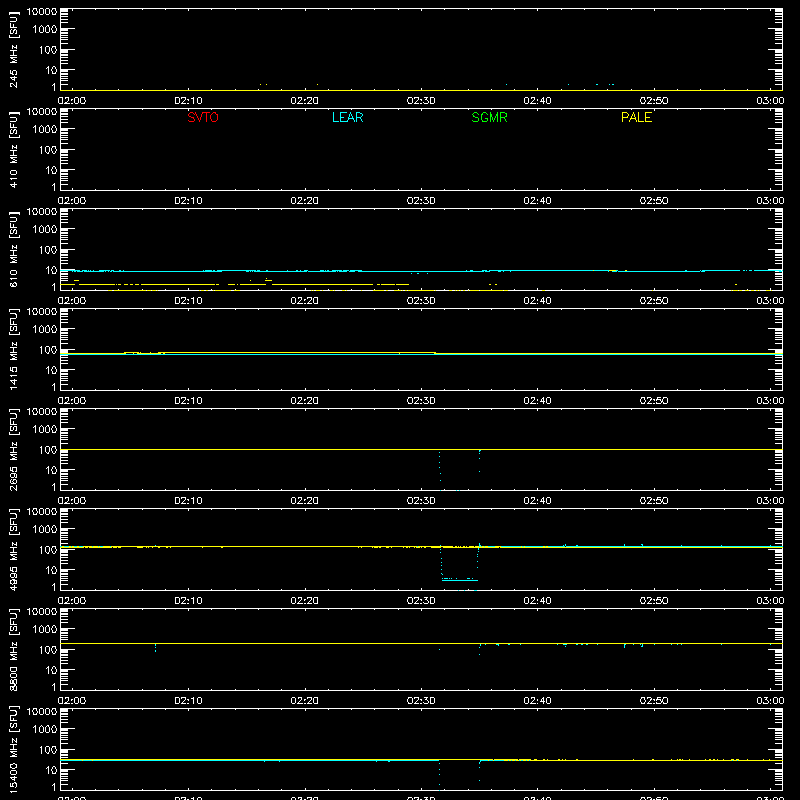Click the cyan LEAR trace in 610 MHz panel
This screenshot has width=800, height=800.
pyautogui.click(x=421, y=271)
